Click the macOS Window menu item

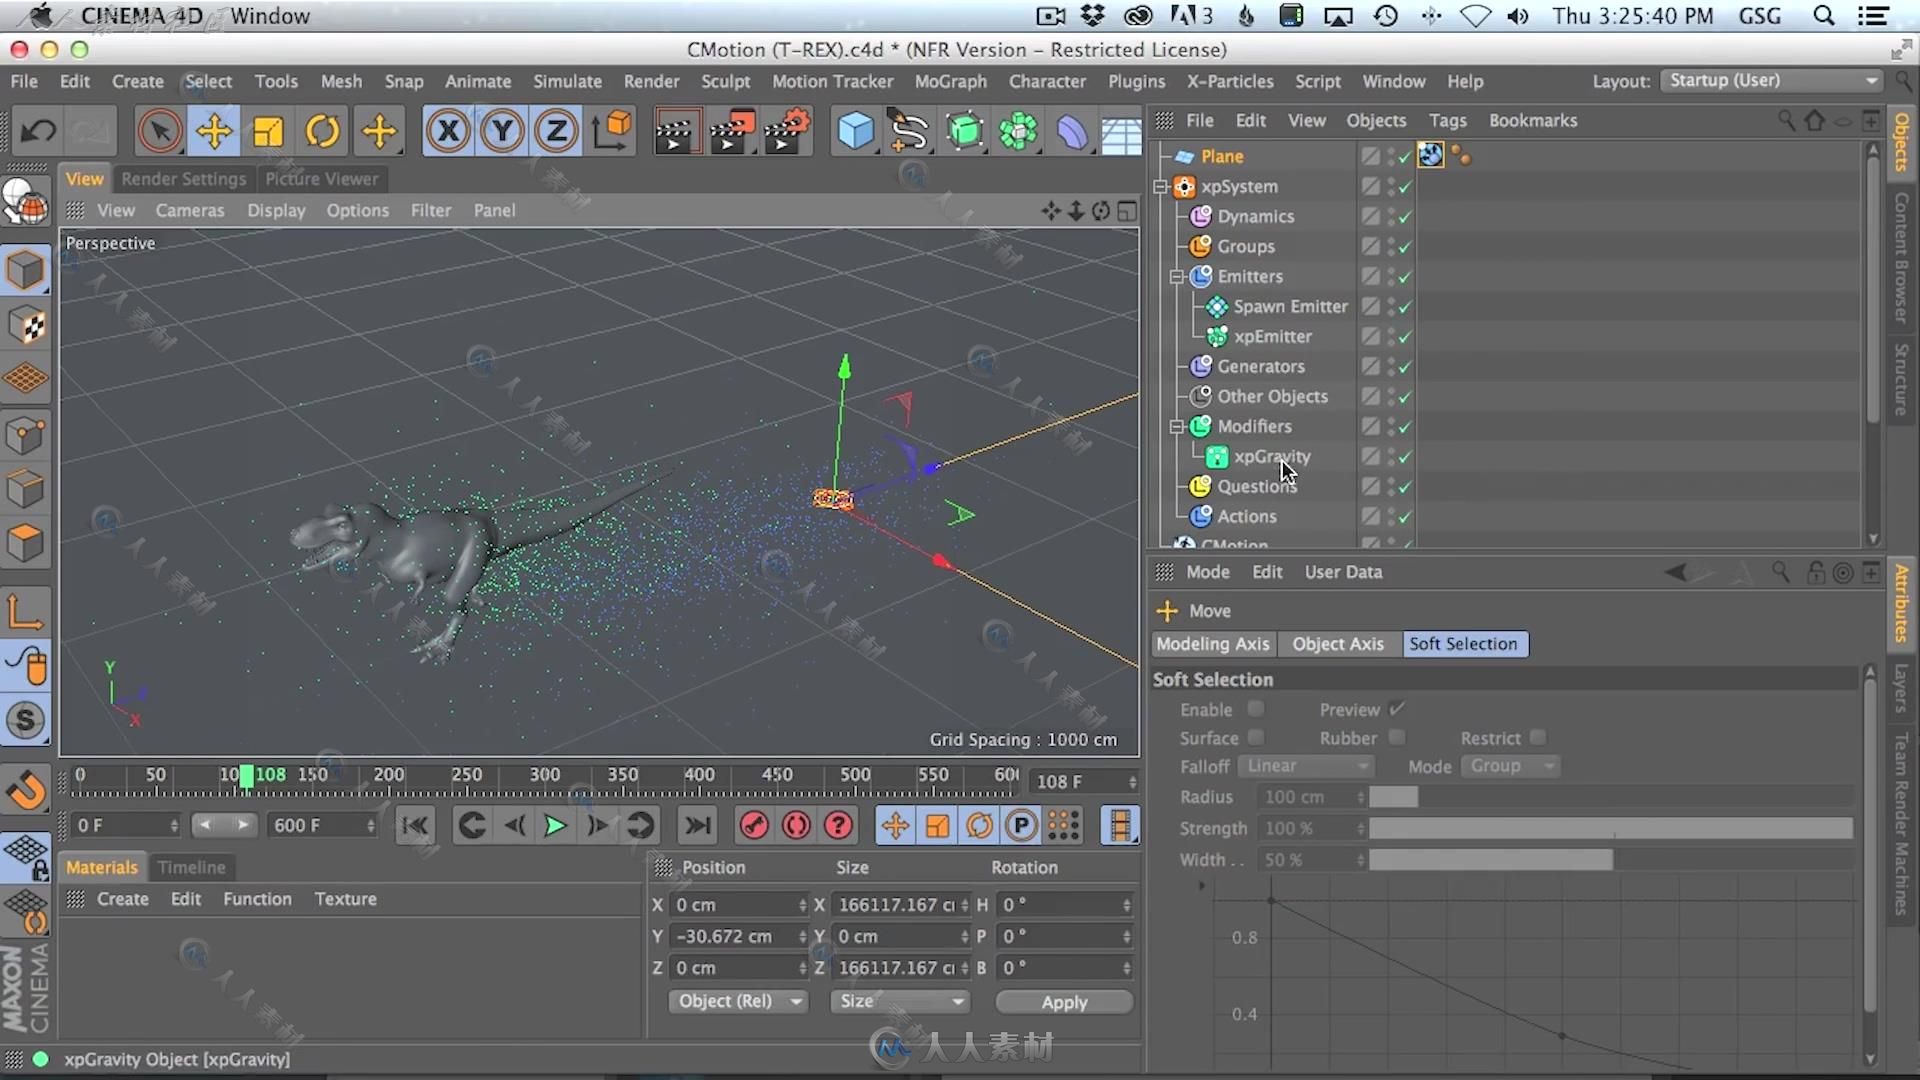[x=269, y=15]
